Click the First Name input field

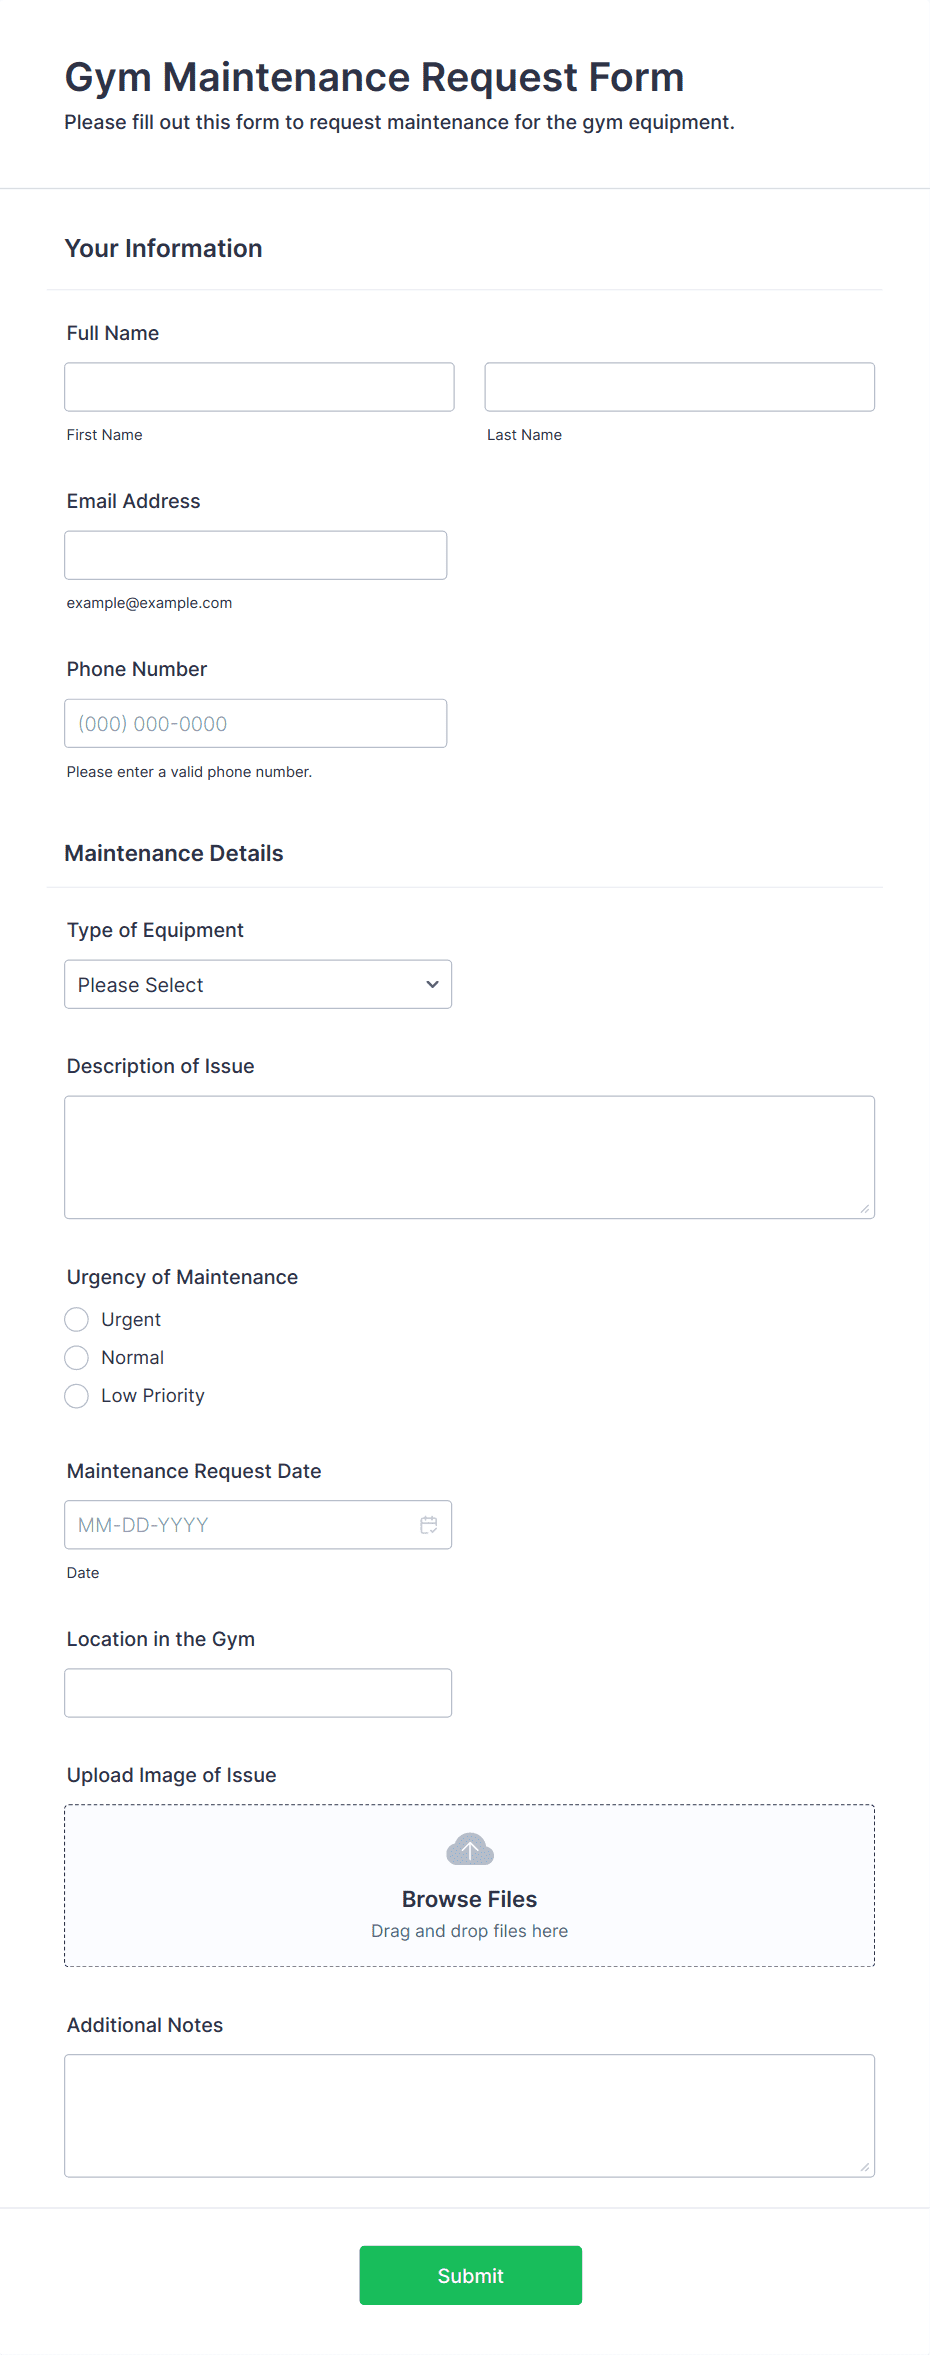coord(258,386)
